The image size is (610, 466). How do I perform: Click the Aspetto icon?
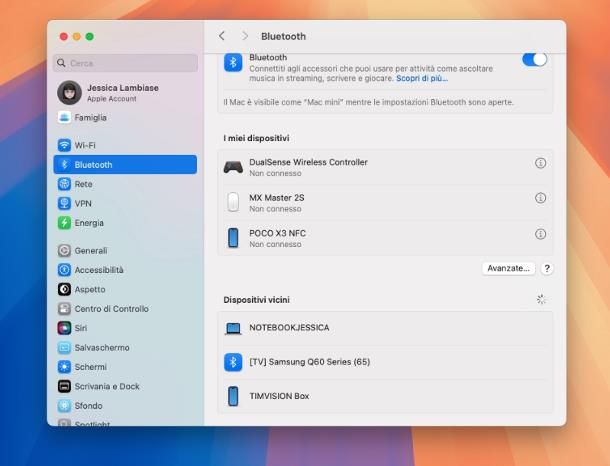64,289
